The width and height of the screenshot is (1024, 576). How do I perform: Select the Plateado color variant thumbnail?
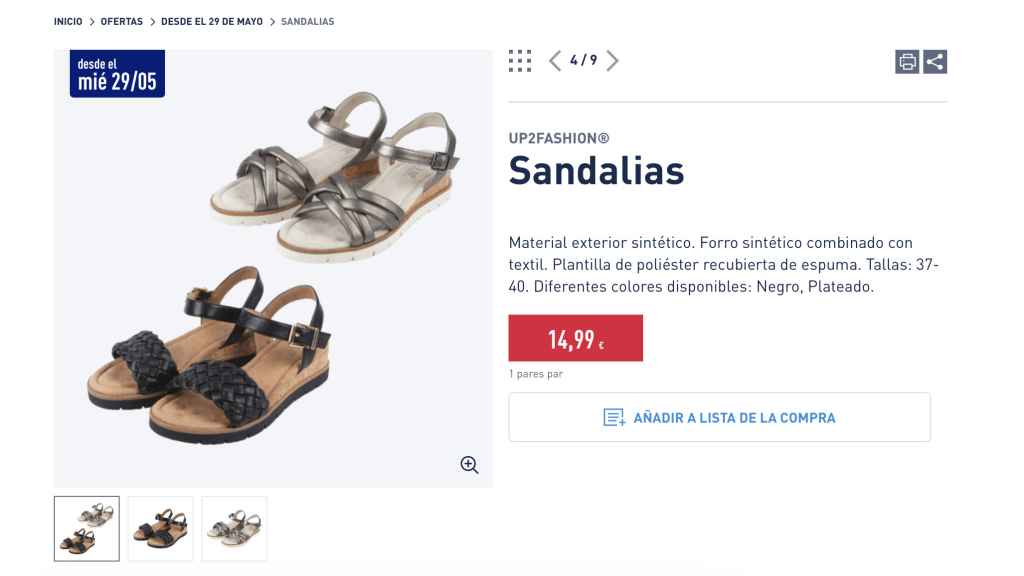click(234, 528)
